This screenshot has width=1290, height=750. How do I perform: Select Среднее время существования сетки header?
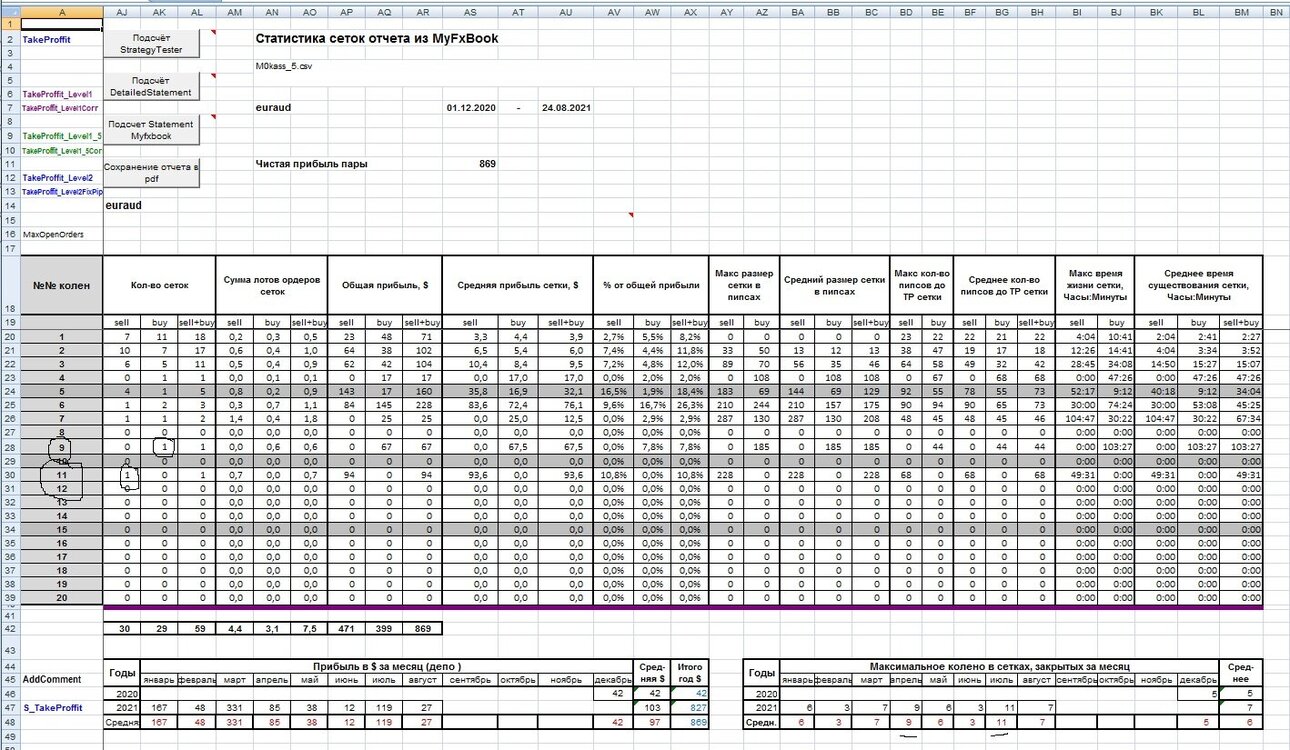click(1199, 285)
